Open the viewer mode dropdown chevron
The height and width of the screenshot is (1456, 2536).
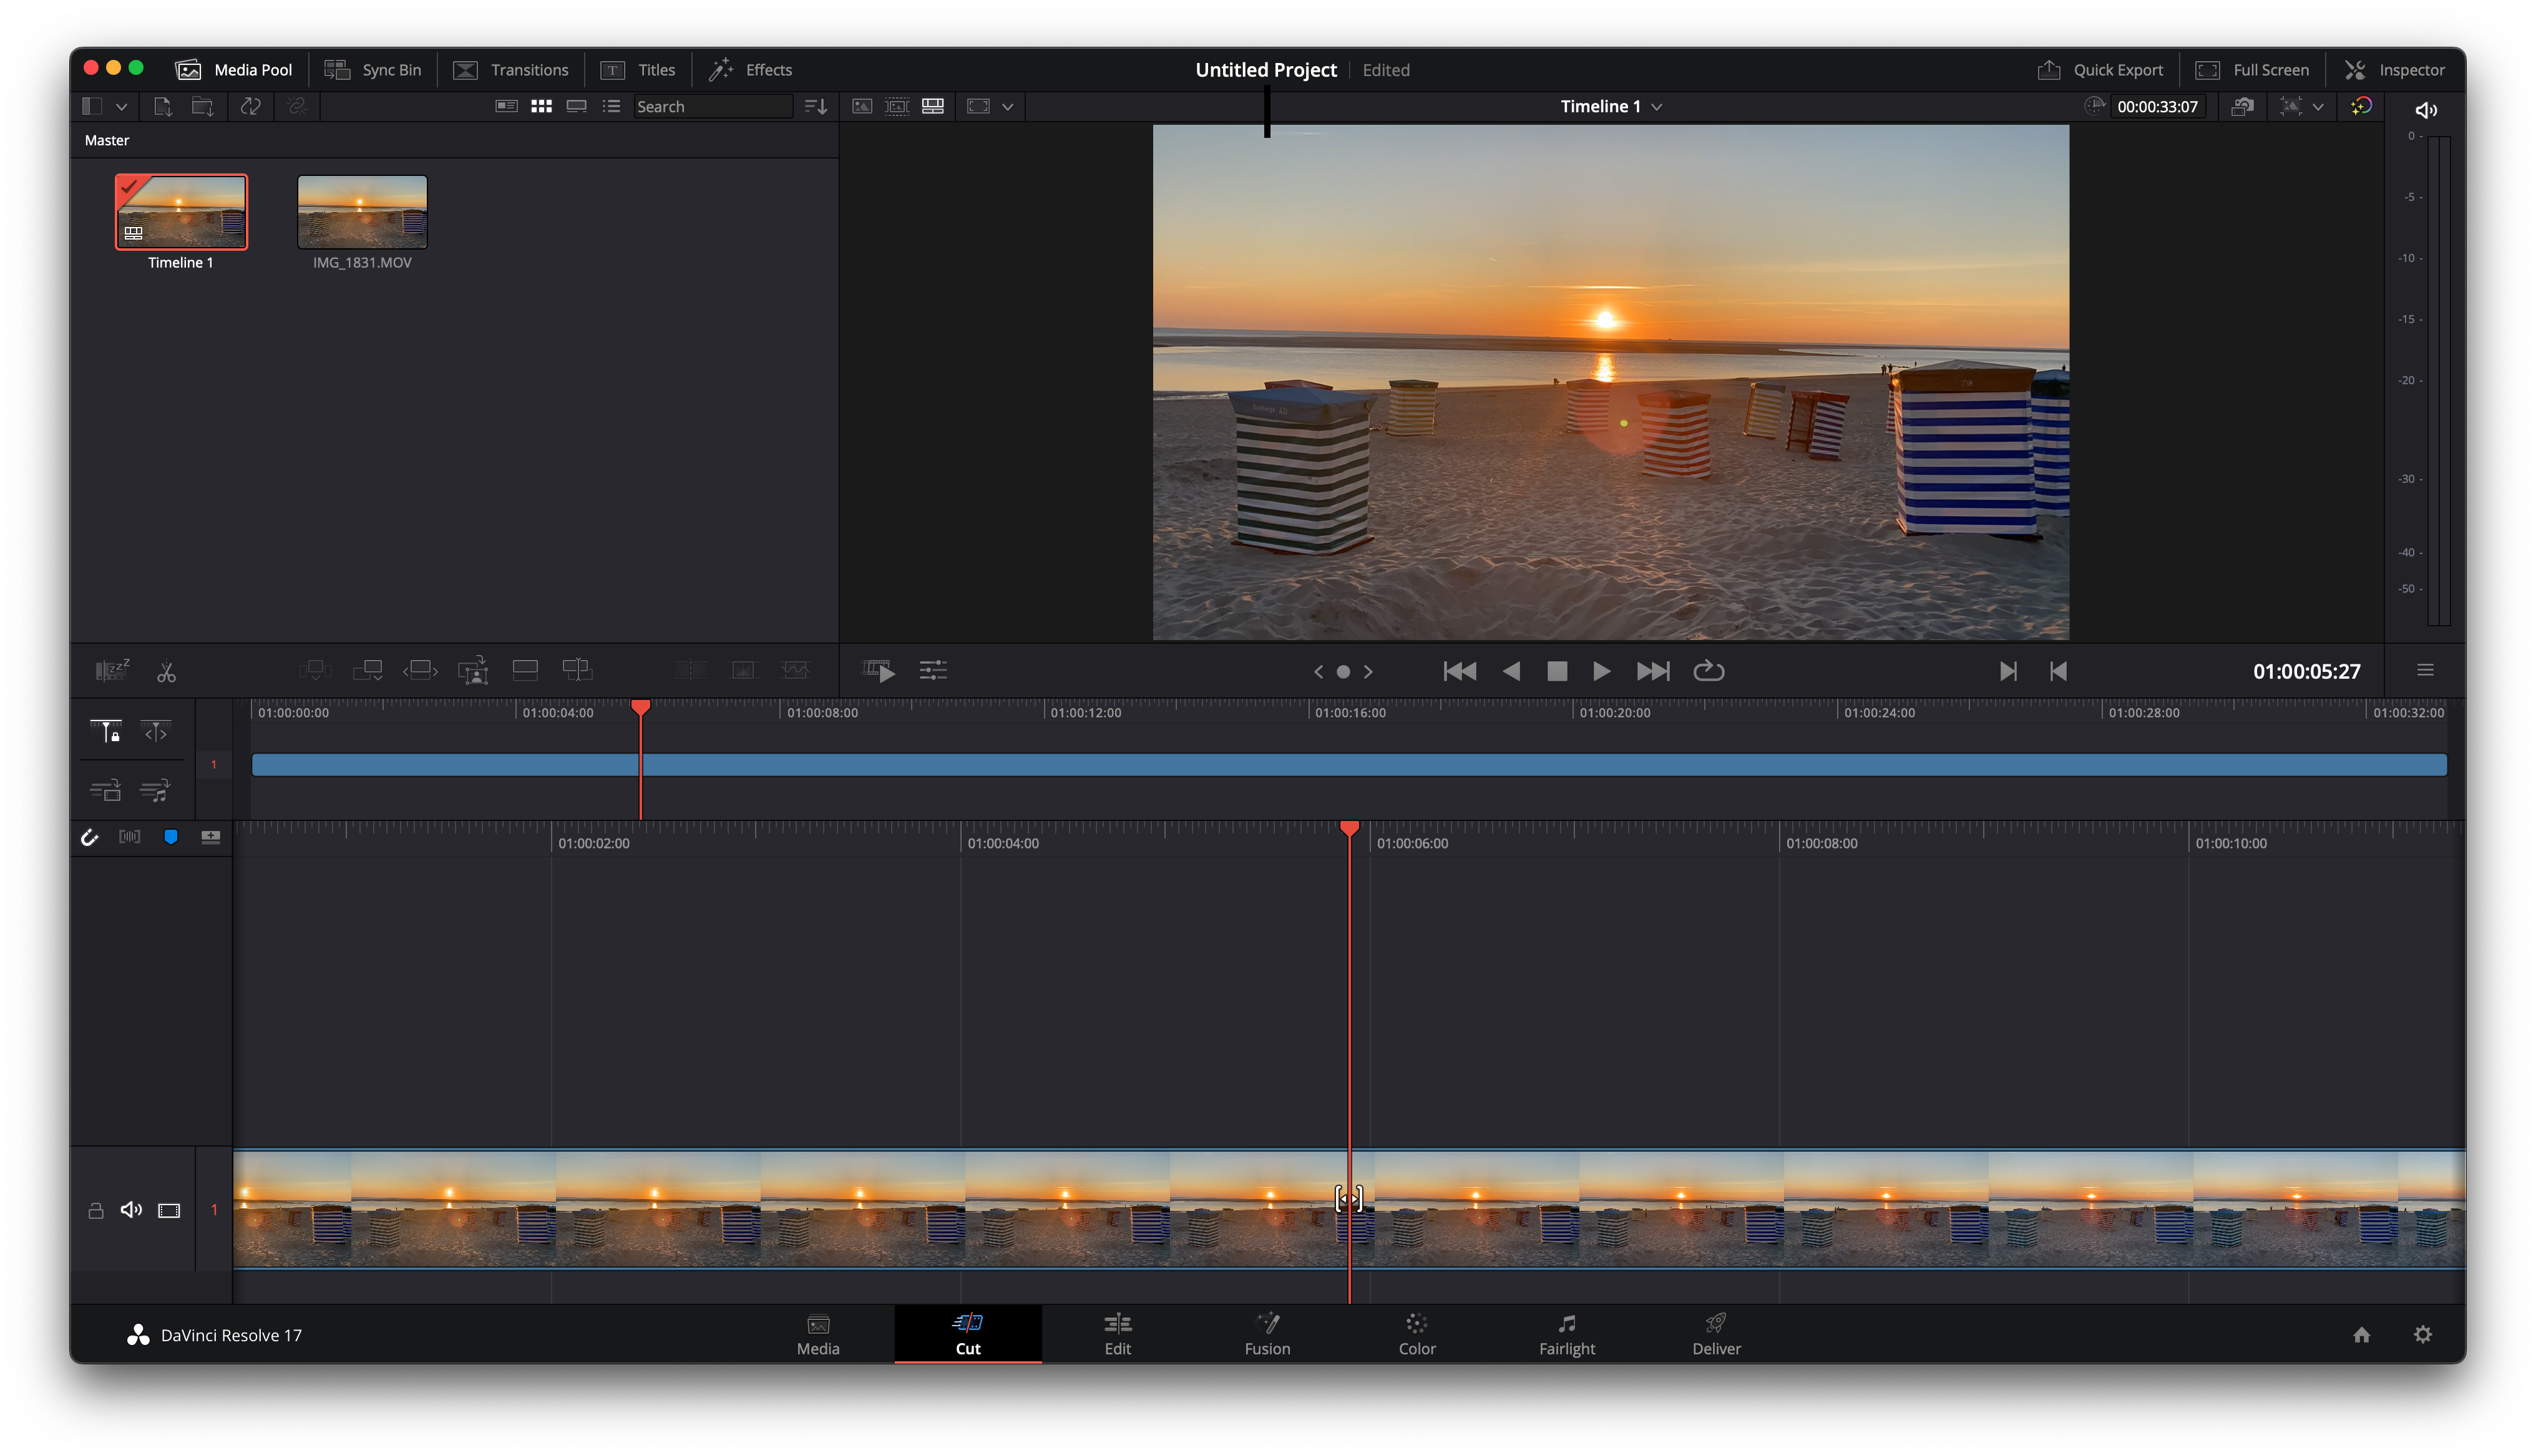point(1007,106)
